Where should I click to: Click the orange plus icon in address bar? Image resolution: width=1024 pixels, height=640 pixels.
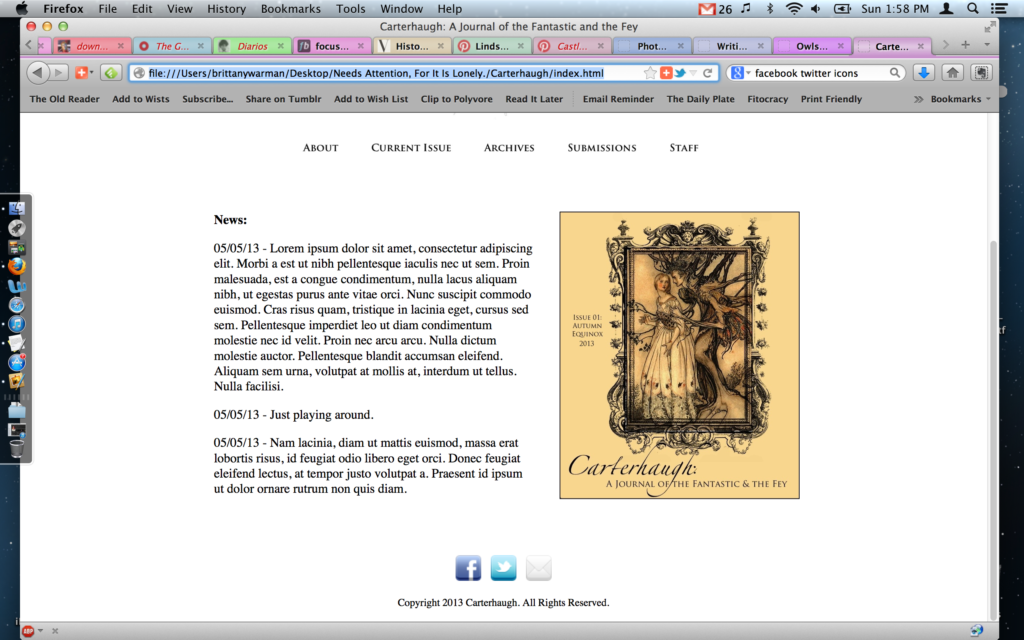pos(665,73)
